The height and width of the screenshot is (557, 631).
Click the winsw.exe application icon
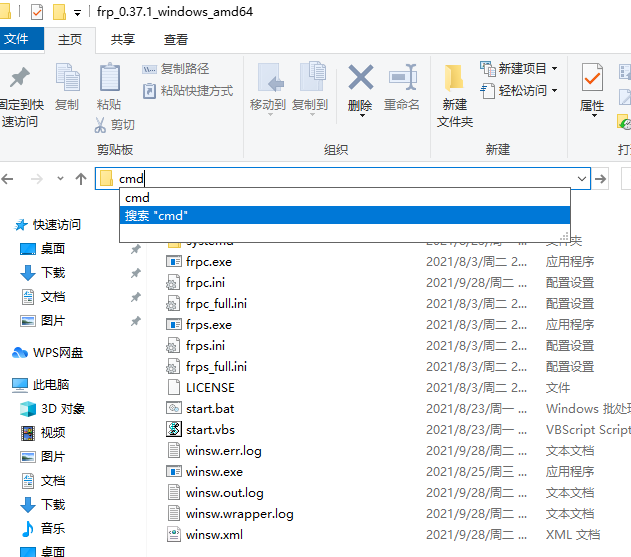pyautogui.click(x=174, y=471)
